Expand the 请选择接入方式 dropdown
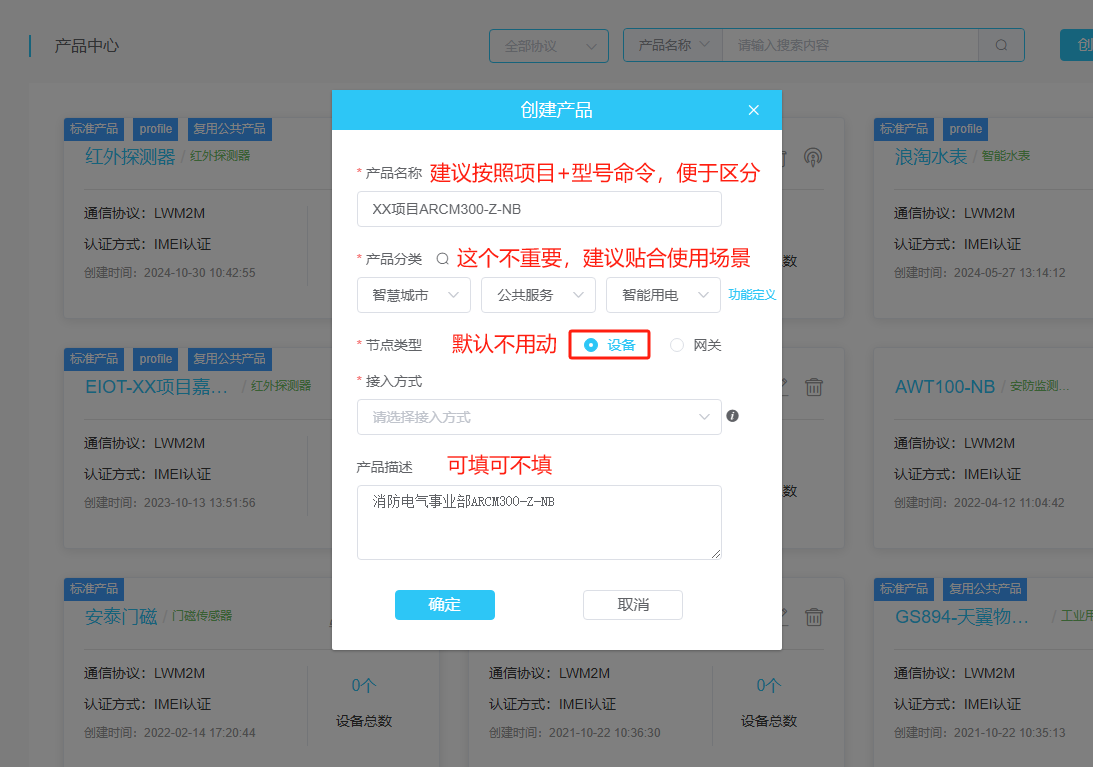Screen dimensions: 1093x767 538,417
